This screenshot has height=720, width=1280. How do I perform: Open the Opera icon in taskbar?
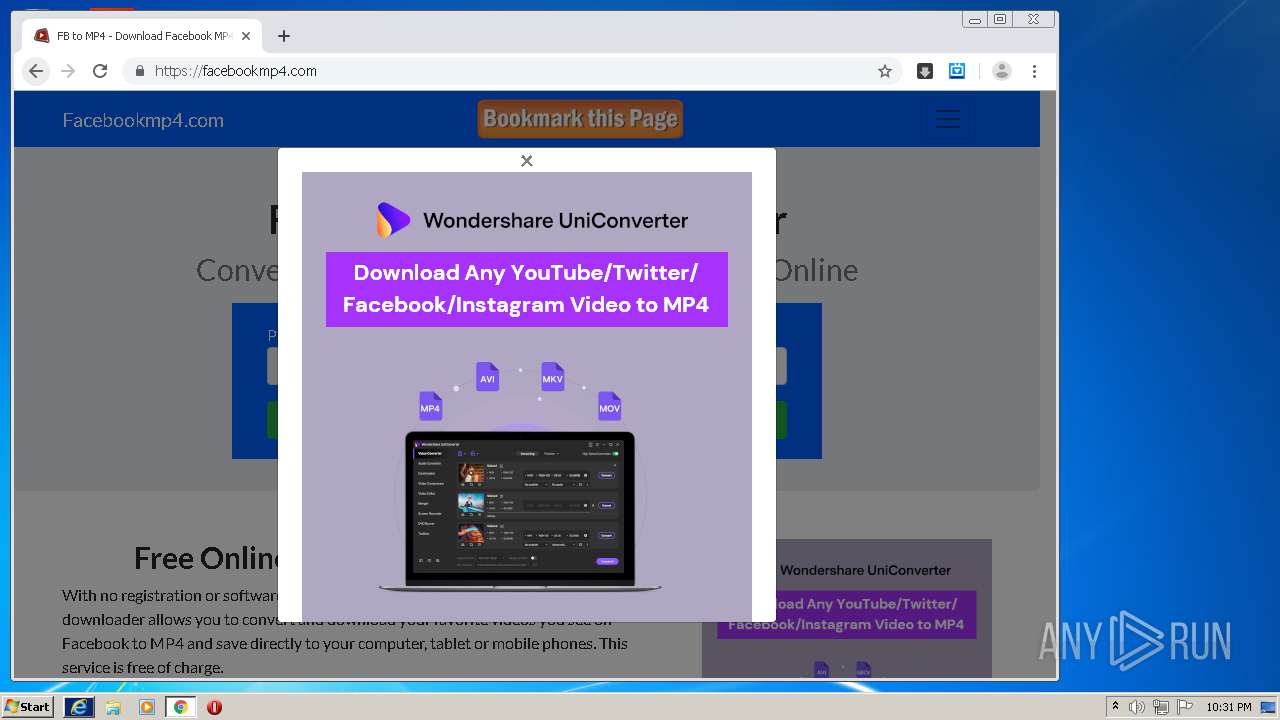(x=214, y=707)
